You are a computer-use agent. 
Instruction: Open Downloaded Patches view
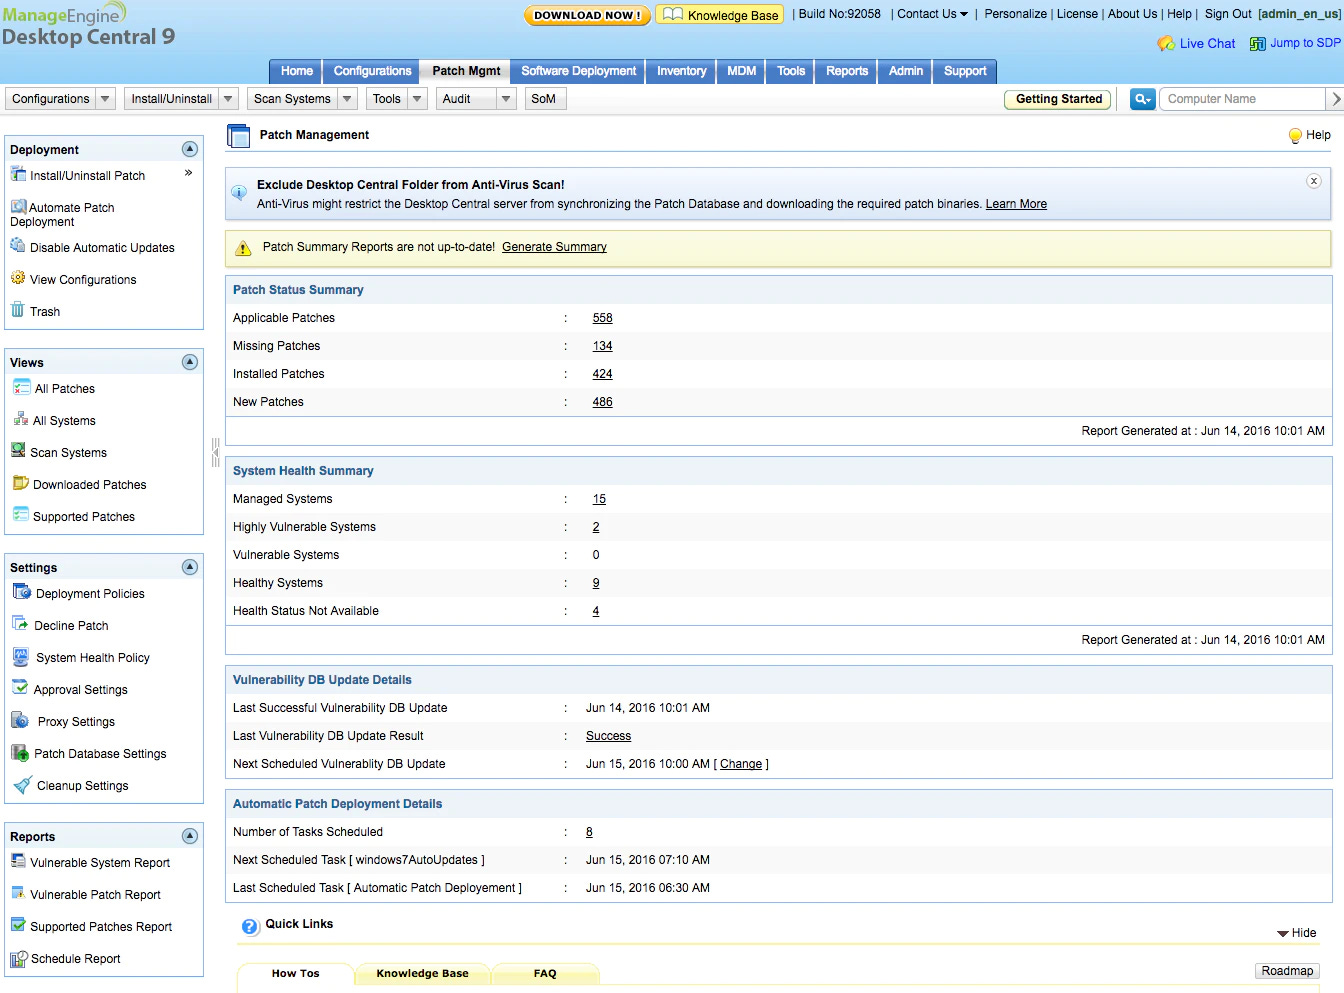(88, 484)
